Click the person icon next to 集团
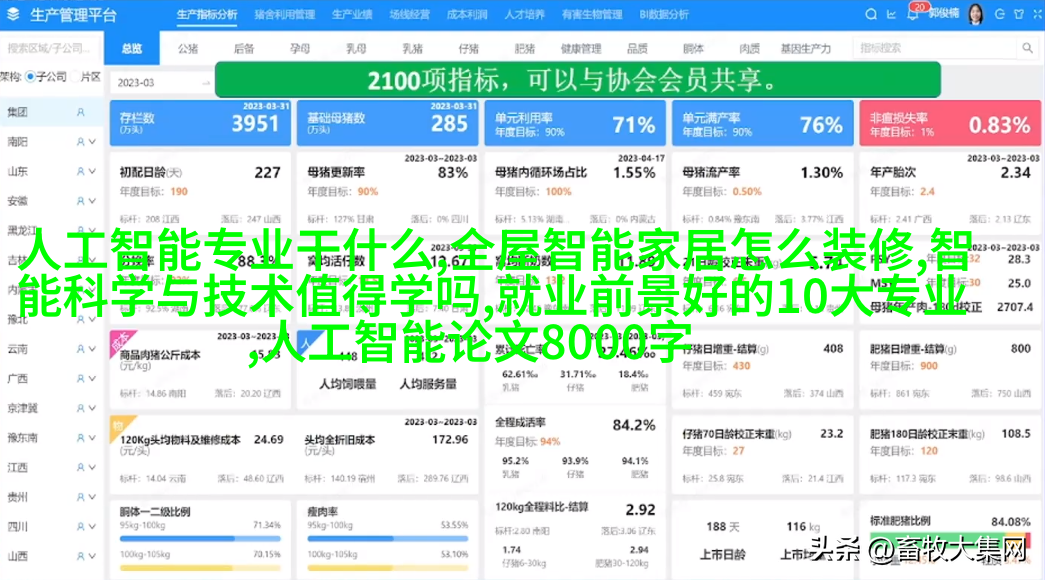This screenshot has width=1045, height=580. click(x=81, y=113)
